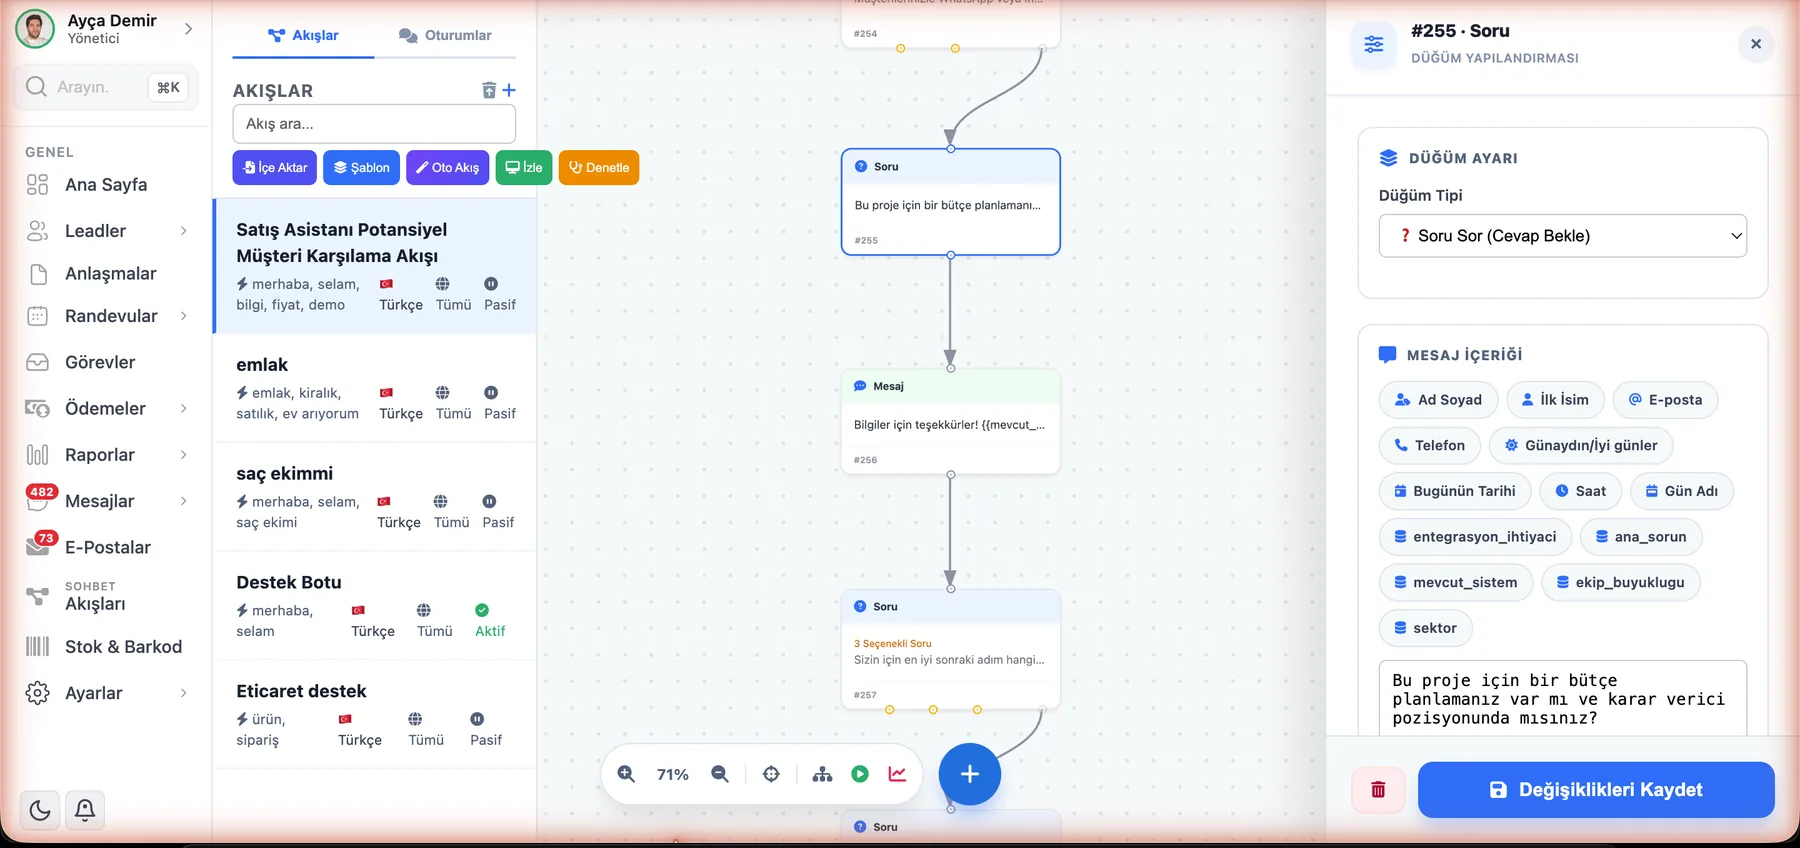Click the Akış ara search field
This screenshot has width=1800, height=848.
point(374,124)
